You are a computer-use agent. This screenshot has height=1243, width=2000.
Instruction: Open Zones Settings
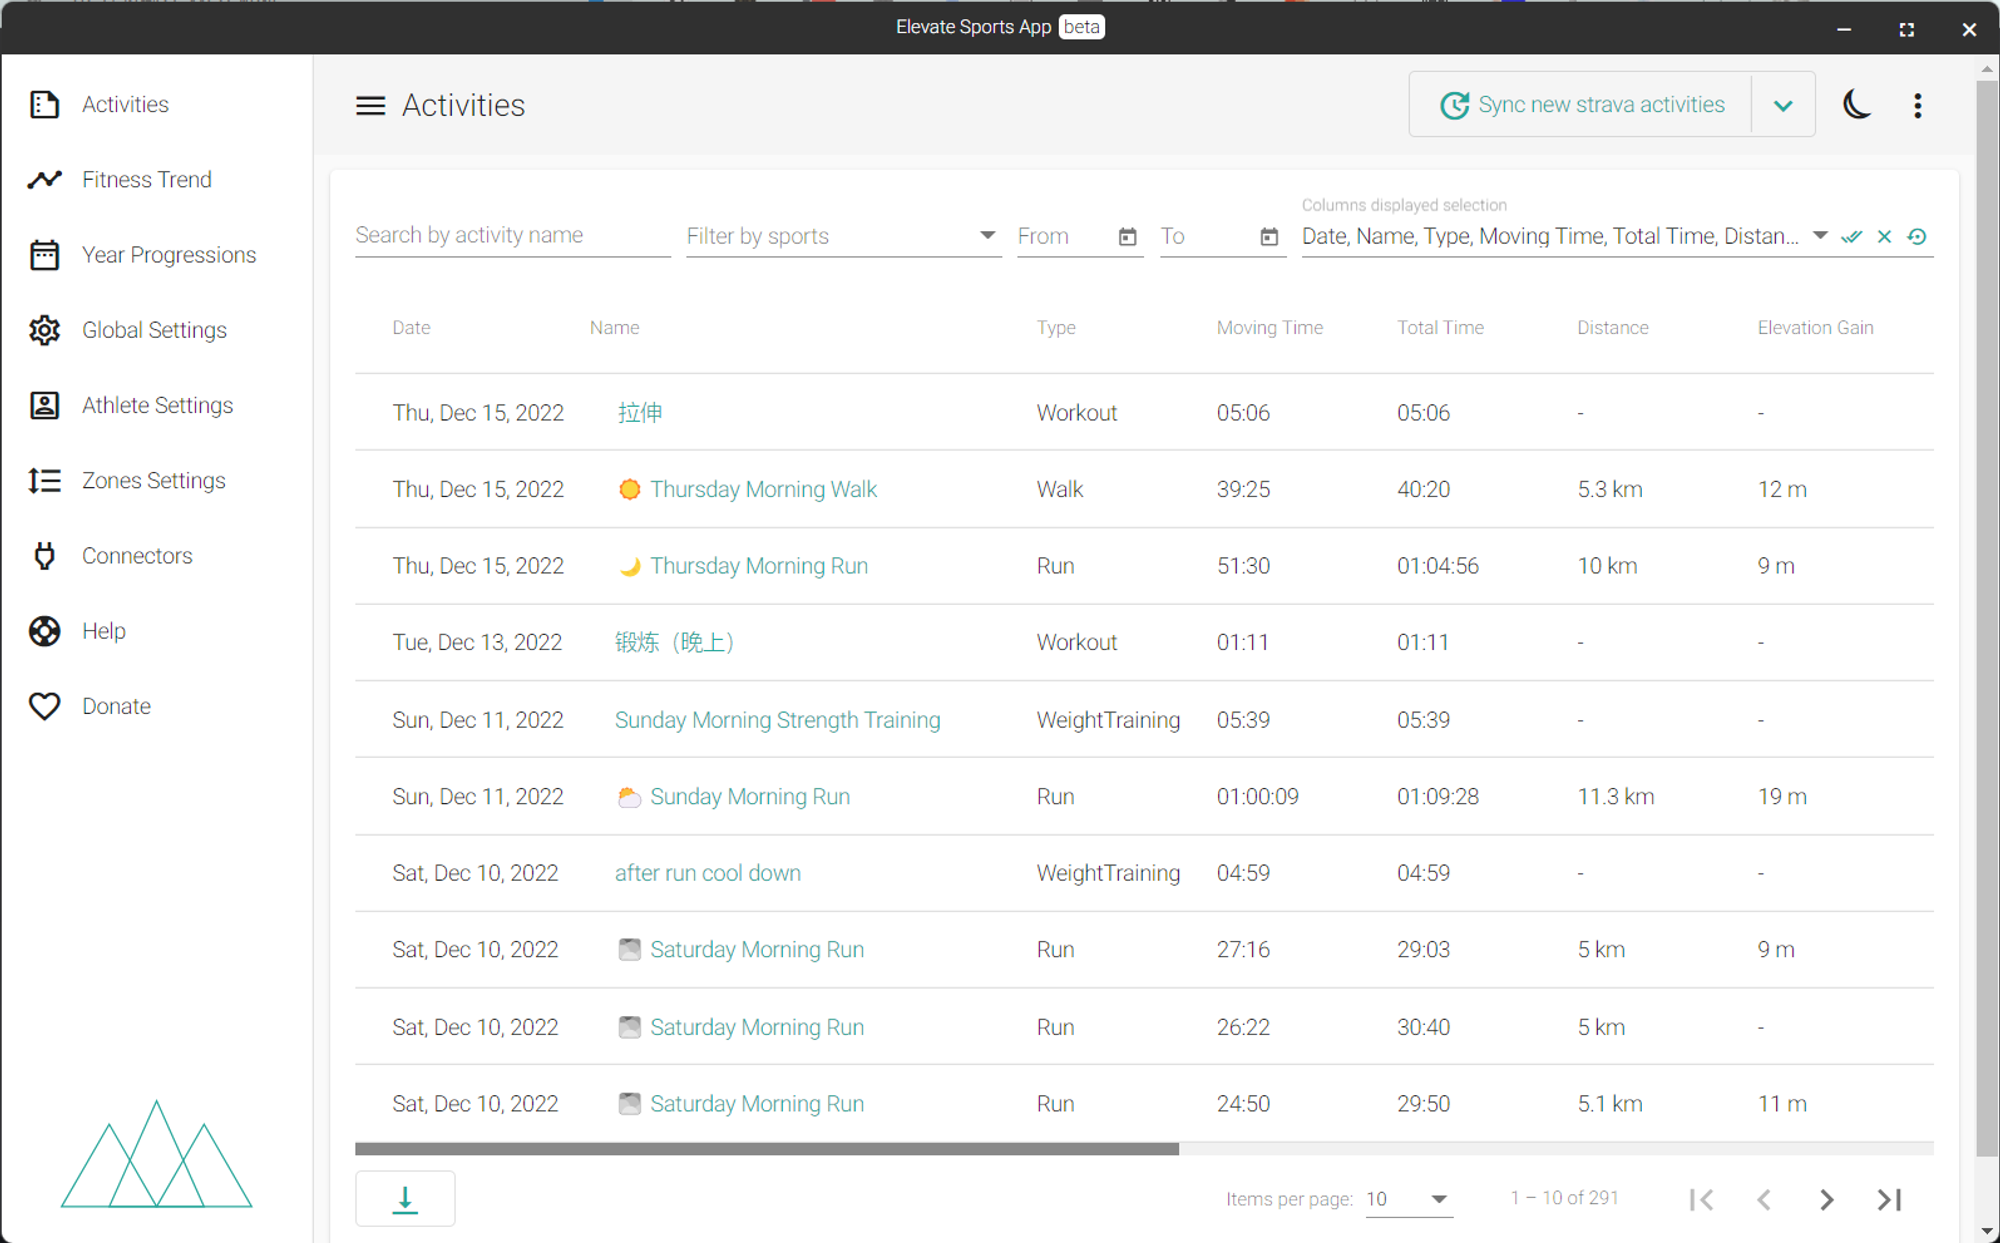coord(154,480)
